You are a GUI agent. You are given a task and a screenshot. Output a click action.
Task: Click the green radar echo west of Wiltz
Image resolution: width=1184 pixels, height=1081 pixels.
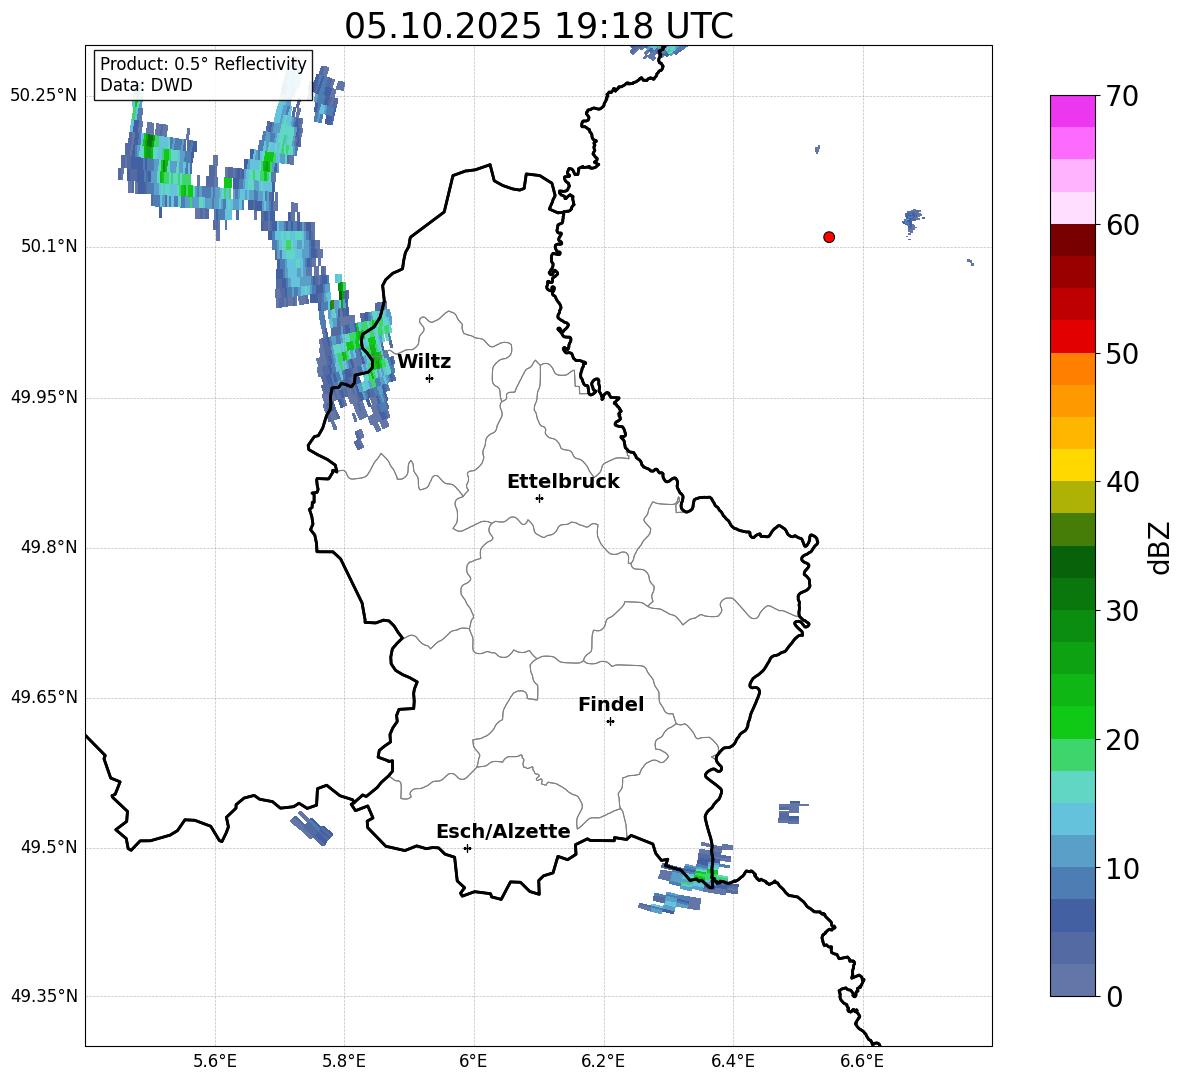coord(352,355)
